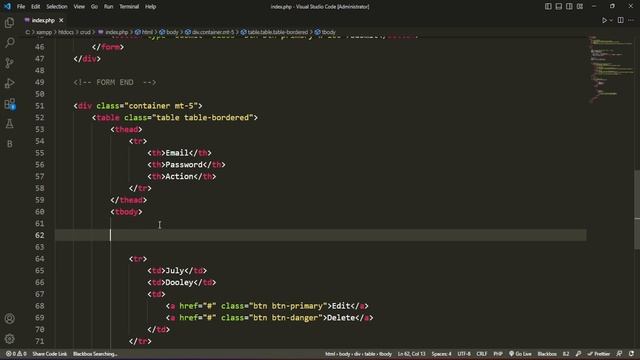Image resolution: width=640 pixels, height=360 pixels.
Task: Open the Manage gear icon
Action: (x=9, y=338)
